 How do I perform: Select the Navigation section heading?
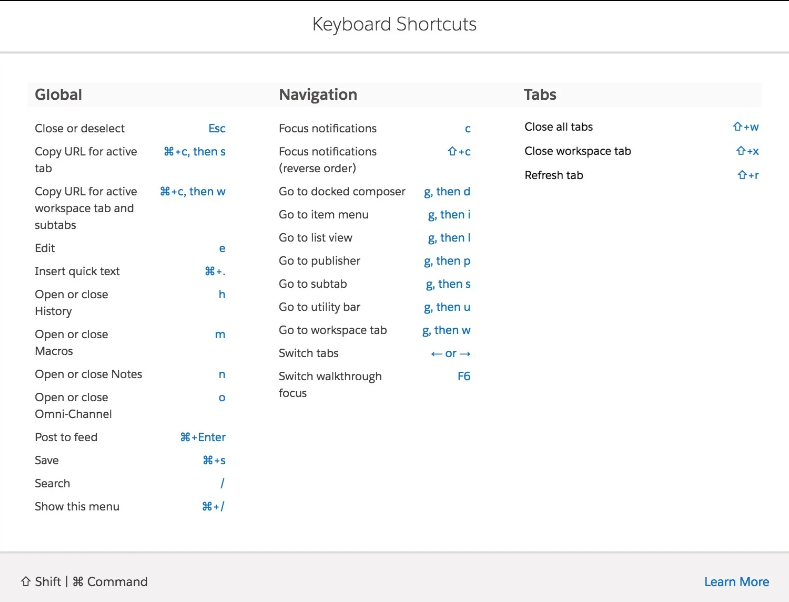317,95
